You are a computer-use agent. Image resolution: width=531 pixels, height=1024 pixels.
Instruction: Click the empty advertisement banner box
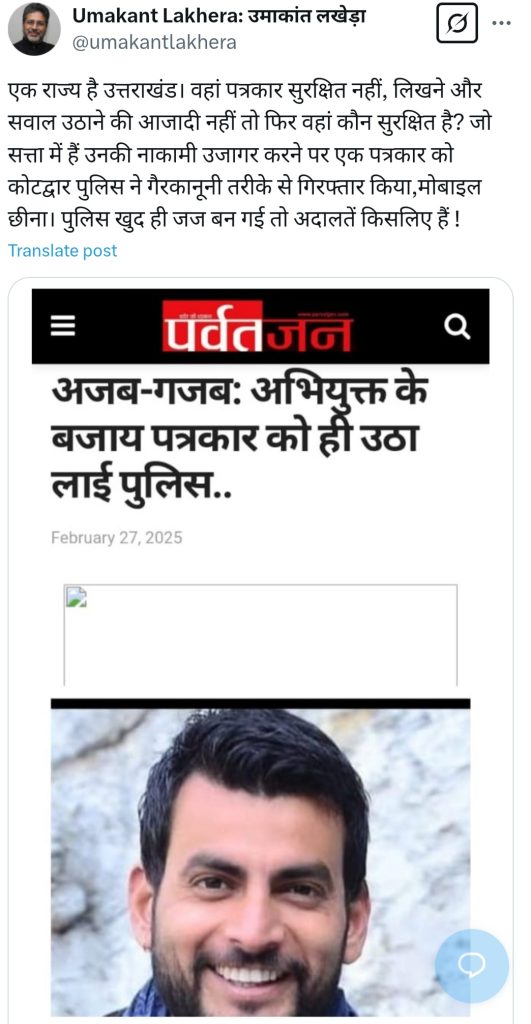point(260,634)
